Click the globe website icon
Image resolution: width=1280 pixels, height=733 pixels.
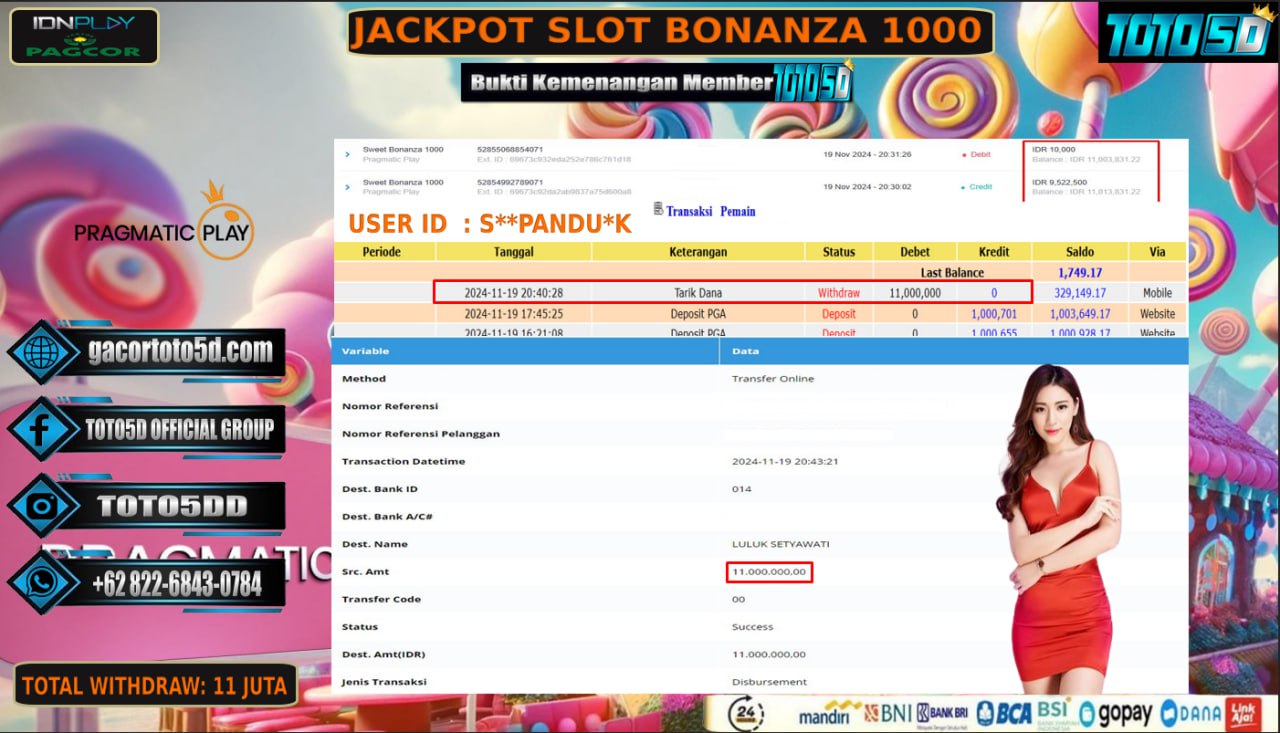click(x=43, y=352)
